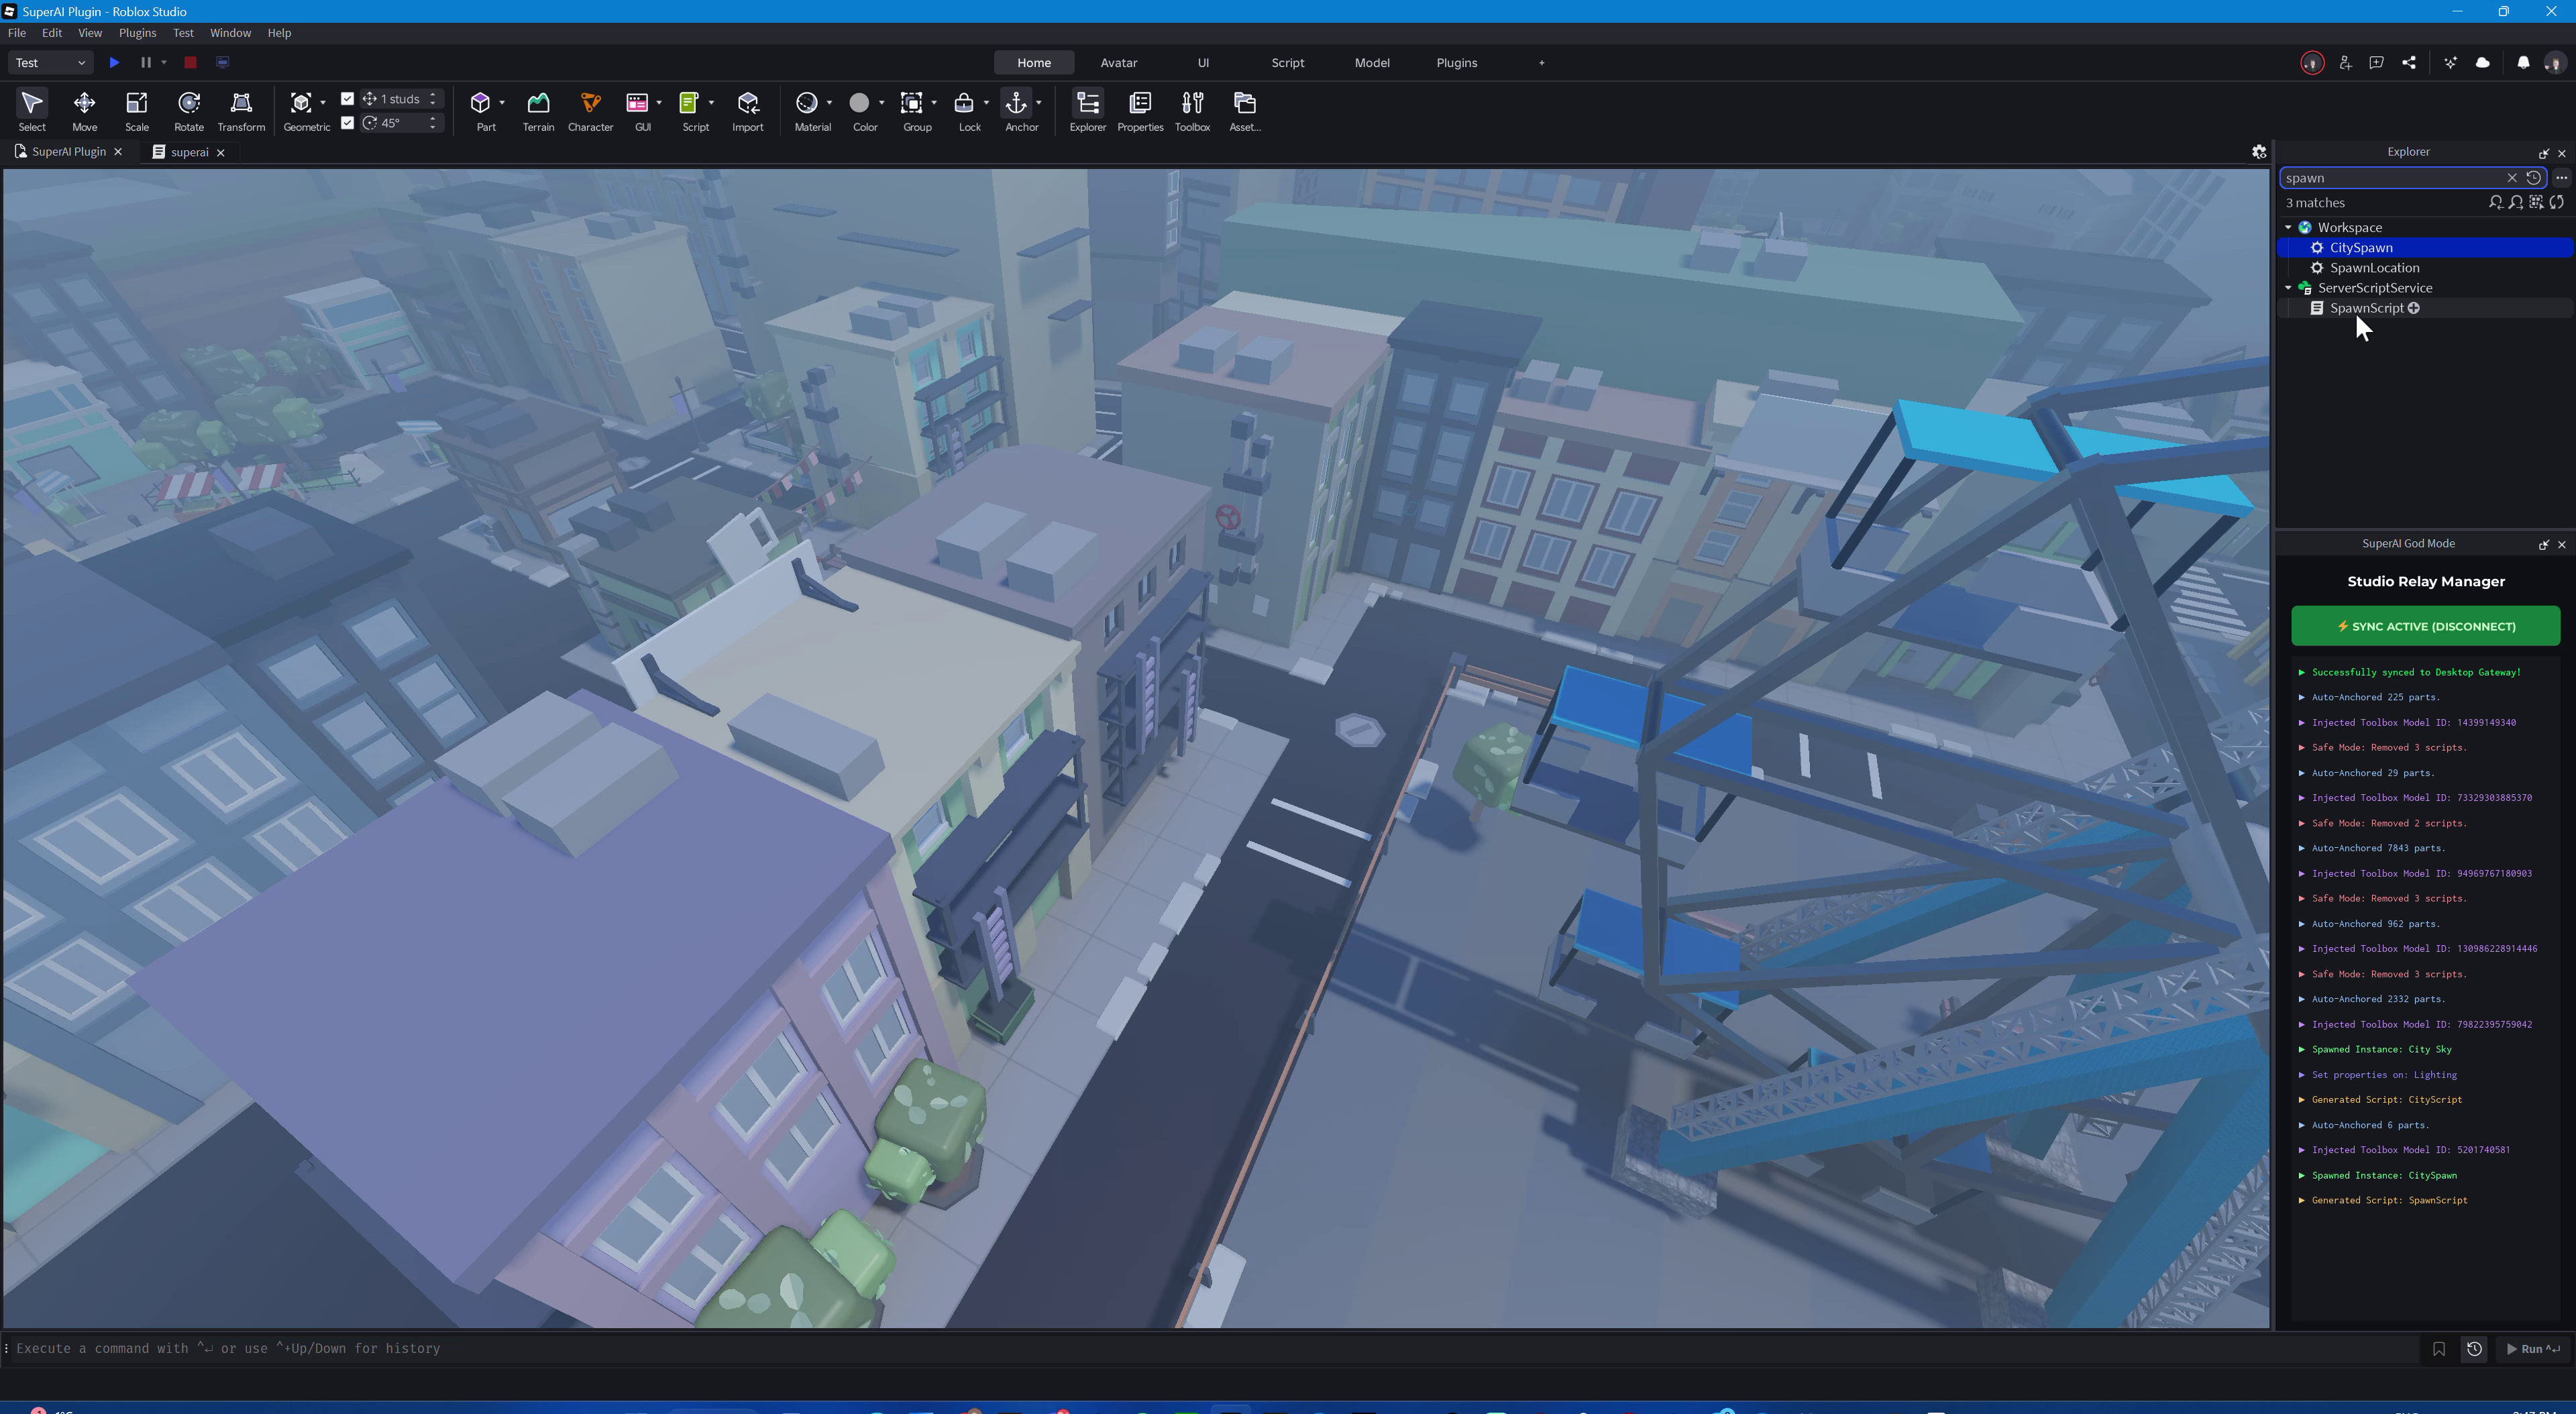Collapse the Workspace tree node
The height and width of the screenshot is (1414, 2576).
(x=2288, y=227)
